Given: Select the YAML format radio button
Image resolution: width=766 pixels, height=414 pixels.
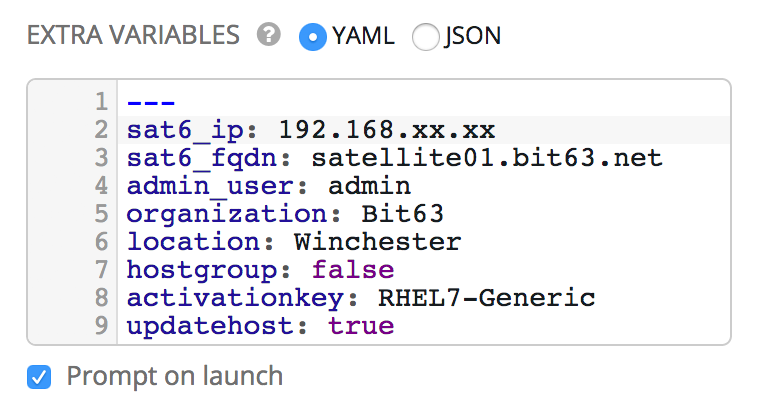Looking at the screenshot, I should [313, 37].
